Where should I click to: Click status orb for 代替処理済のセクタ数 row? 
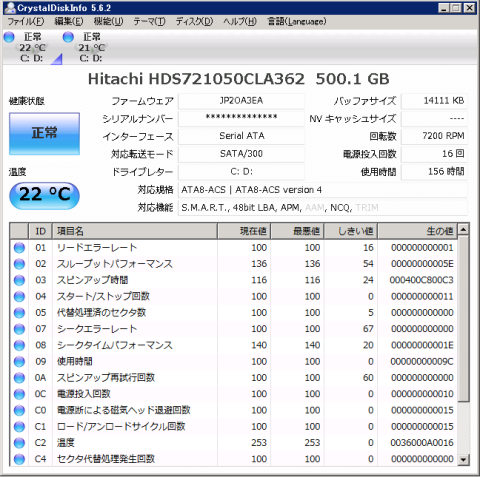click(19, 313)
